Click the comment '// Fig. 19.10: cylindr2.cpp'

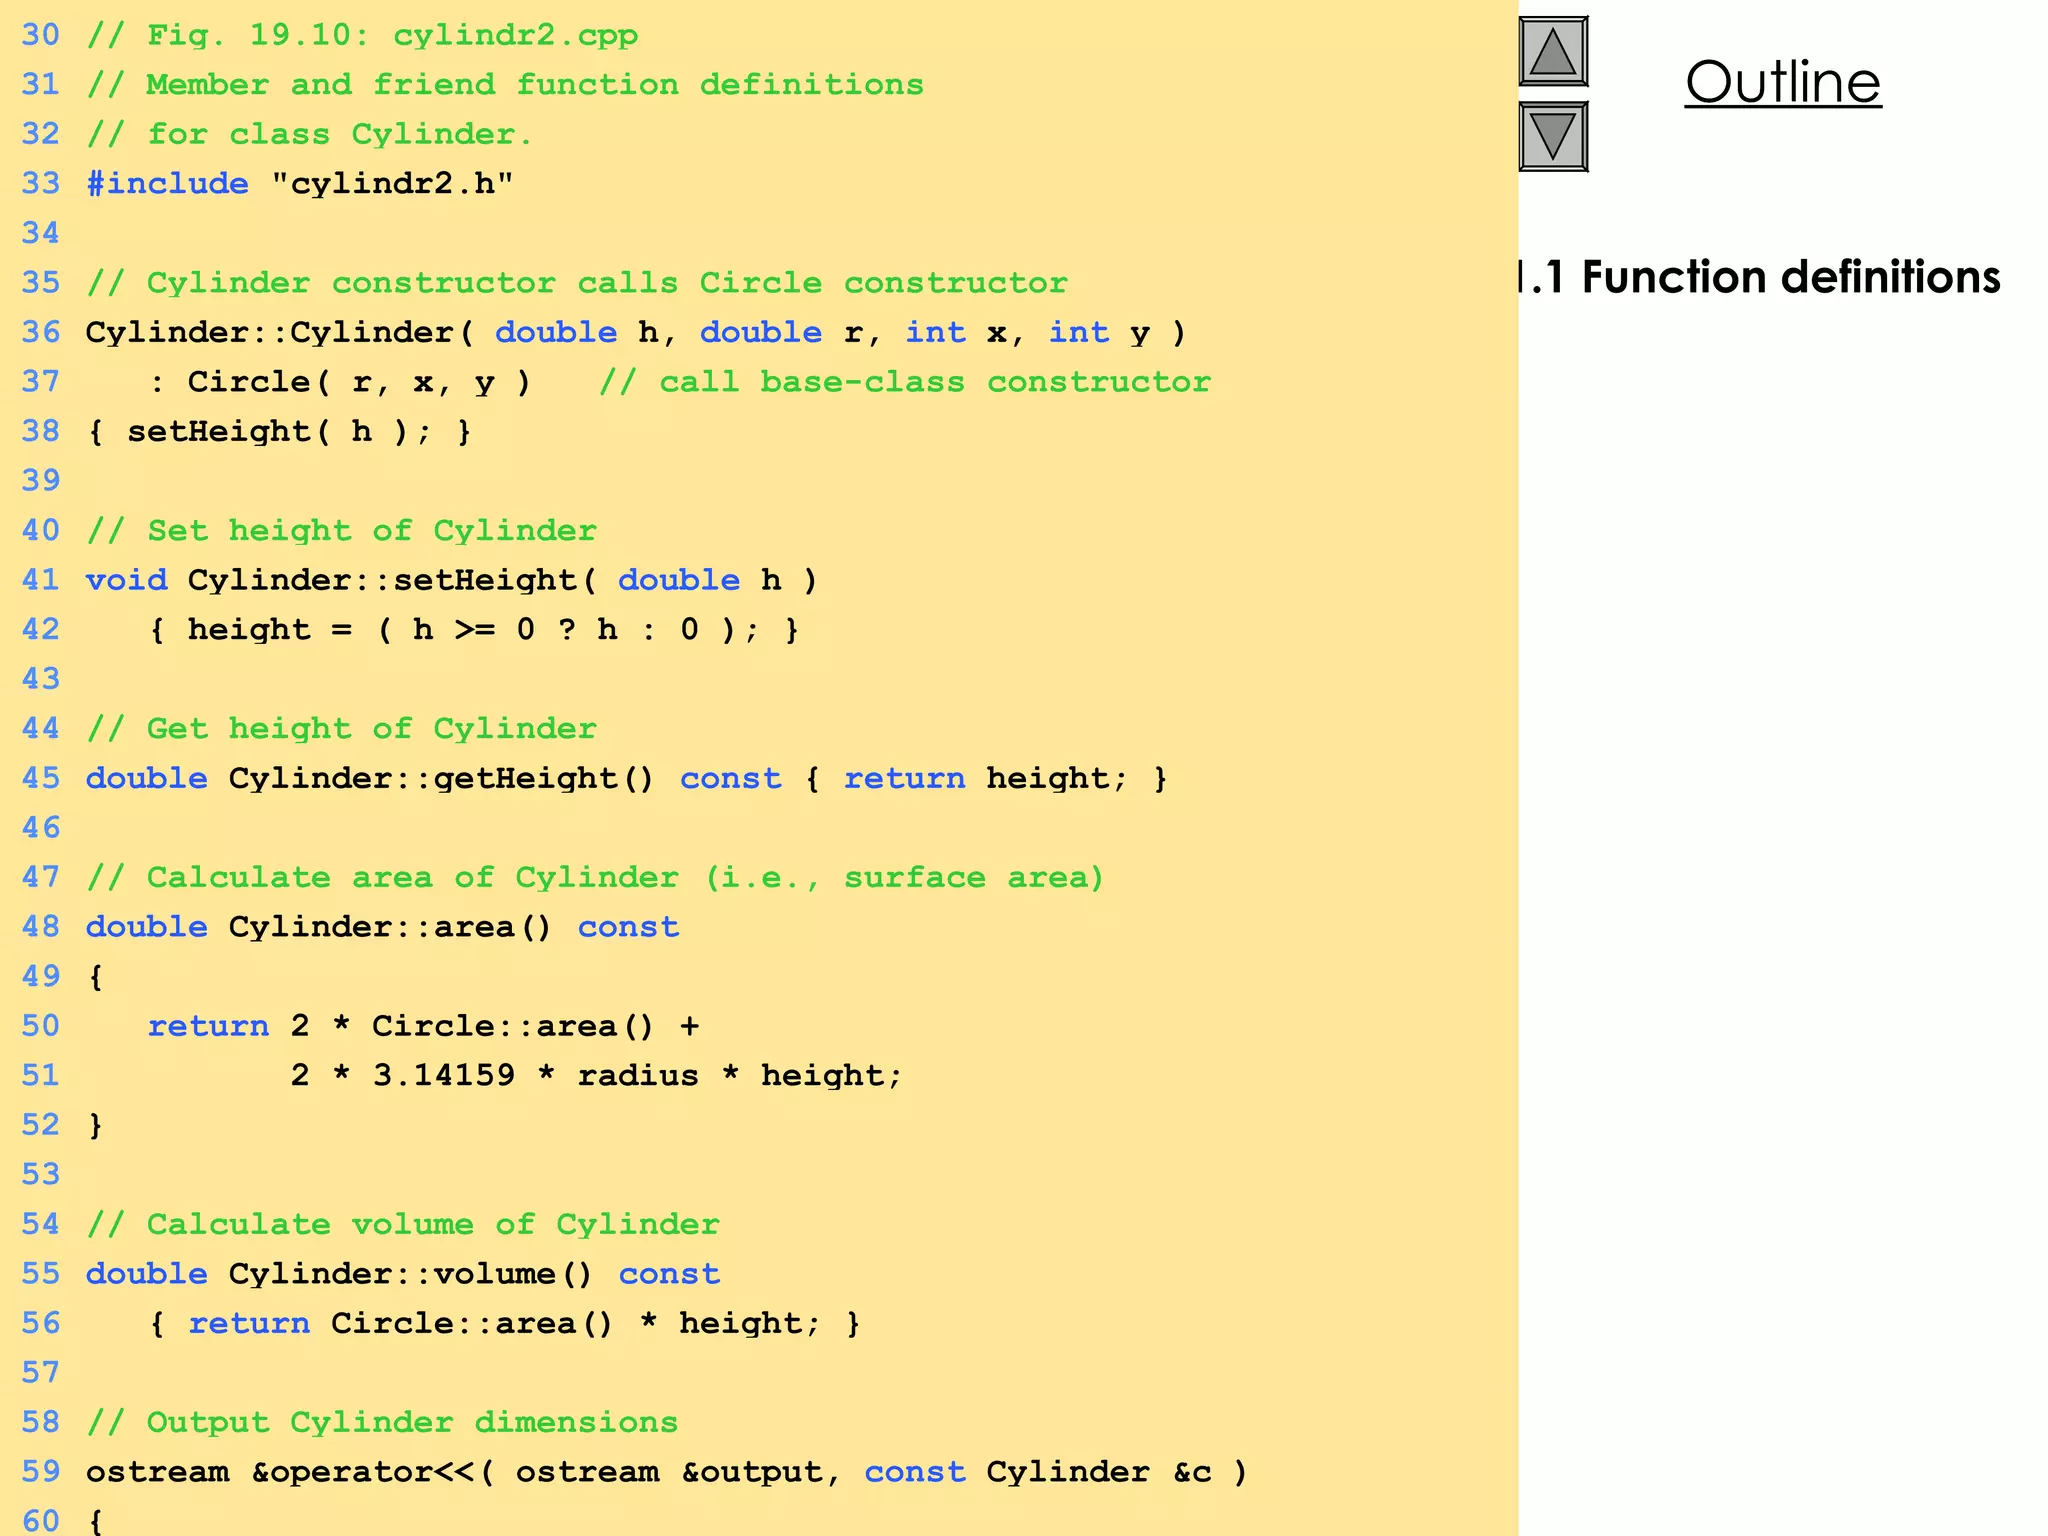coord(362,36)
